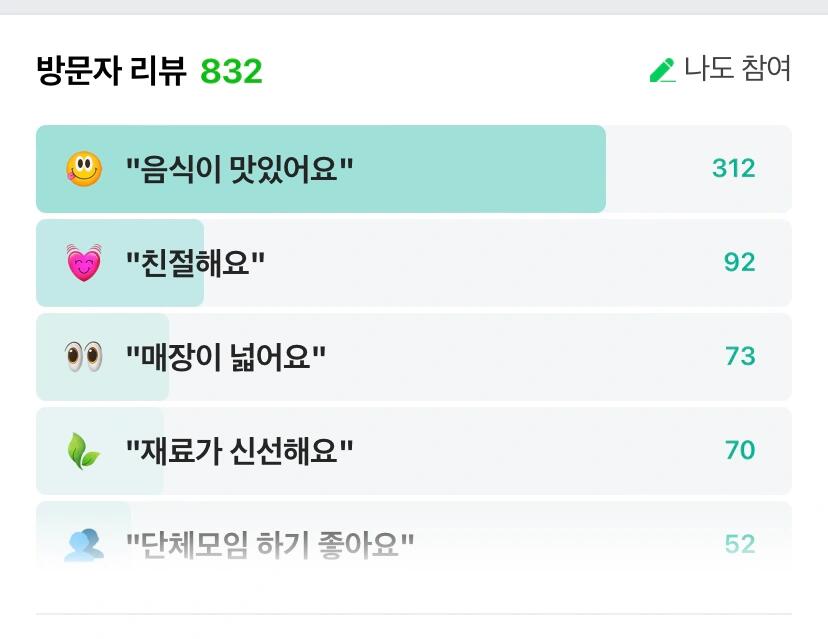Click the 70 count number
828x639 pixels.
[740, 450]
